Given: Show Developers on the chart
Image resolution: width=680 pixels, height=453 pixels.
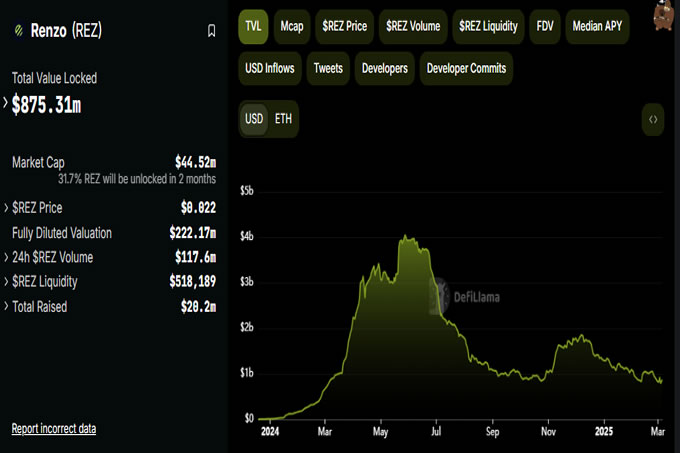Looking at the screenshot, I should pyautogui.click(x=385, y=68).
